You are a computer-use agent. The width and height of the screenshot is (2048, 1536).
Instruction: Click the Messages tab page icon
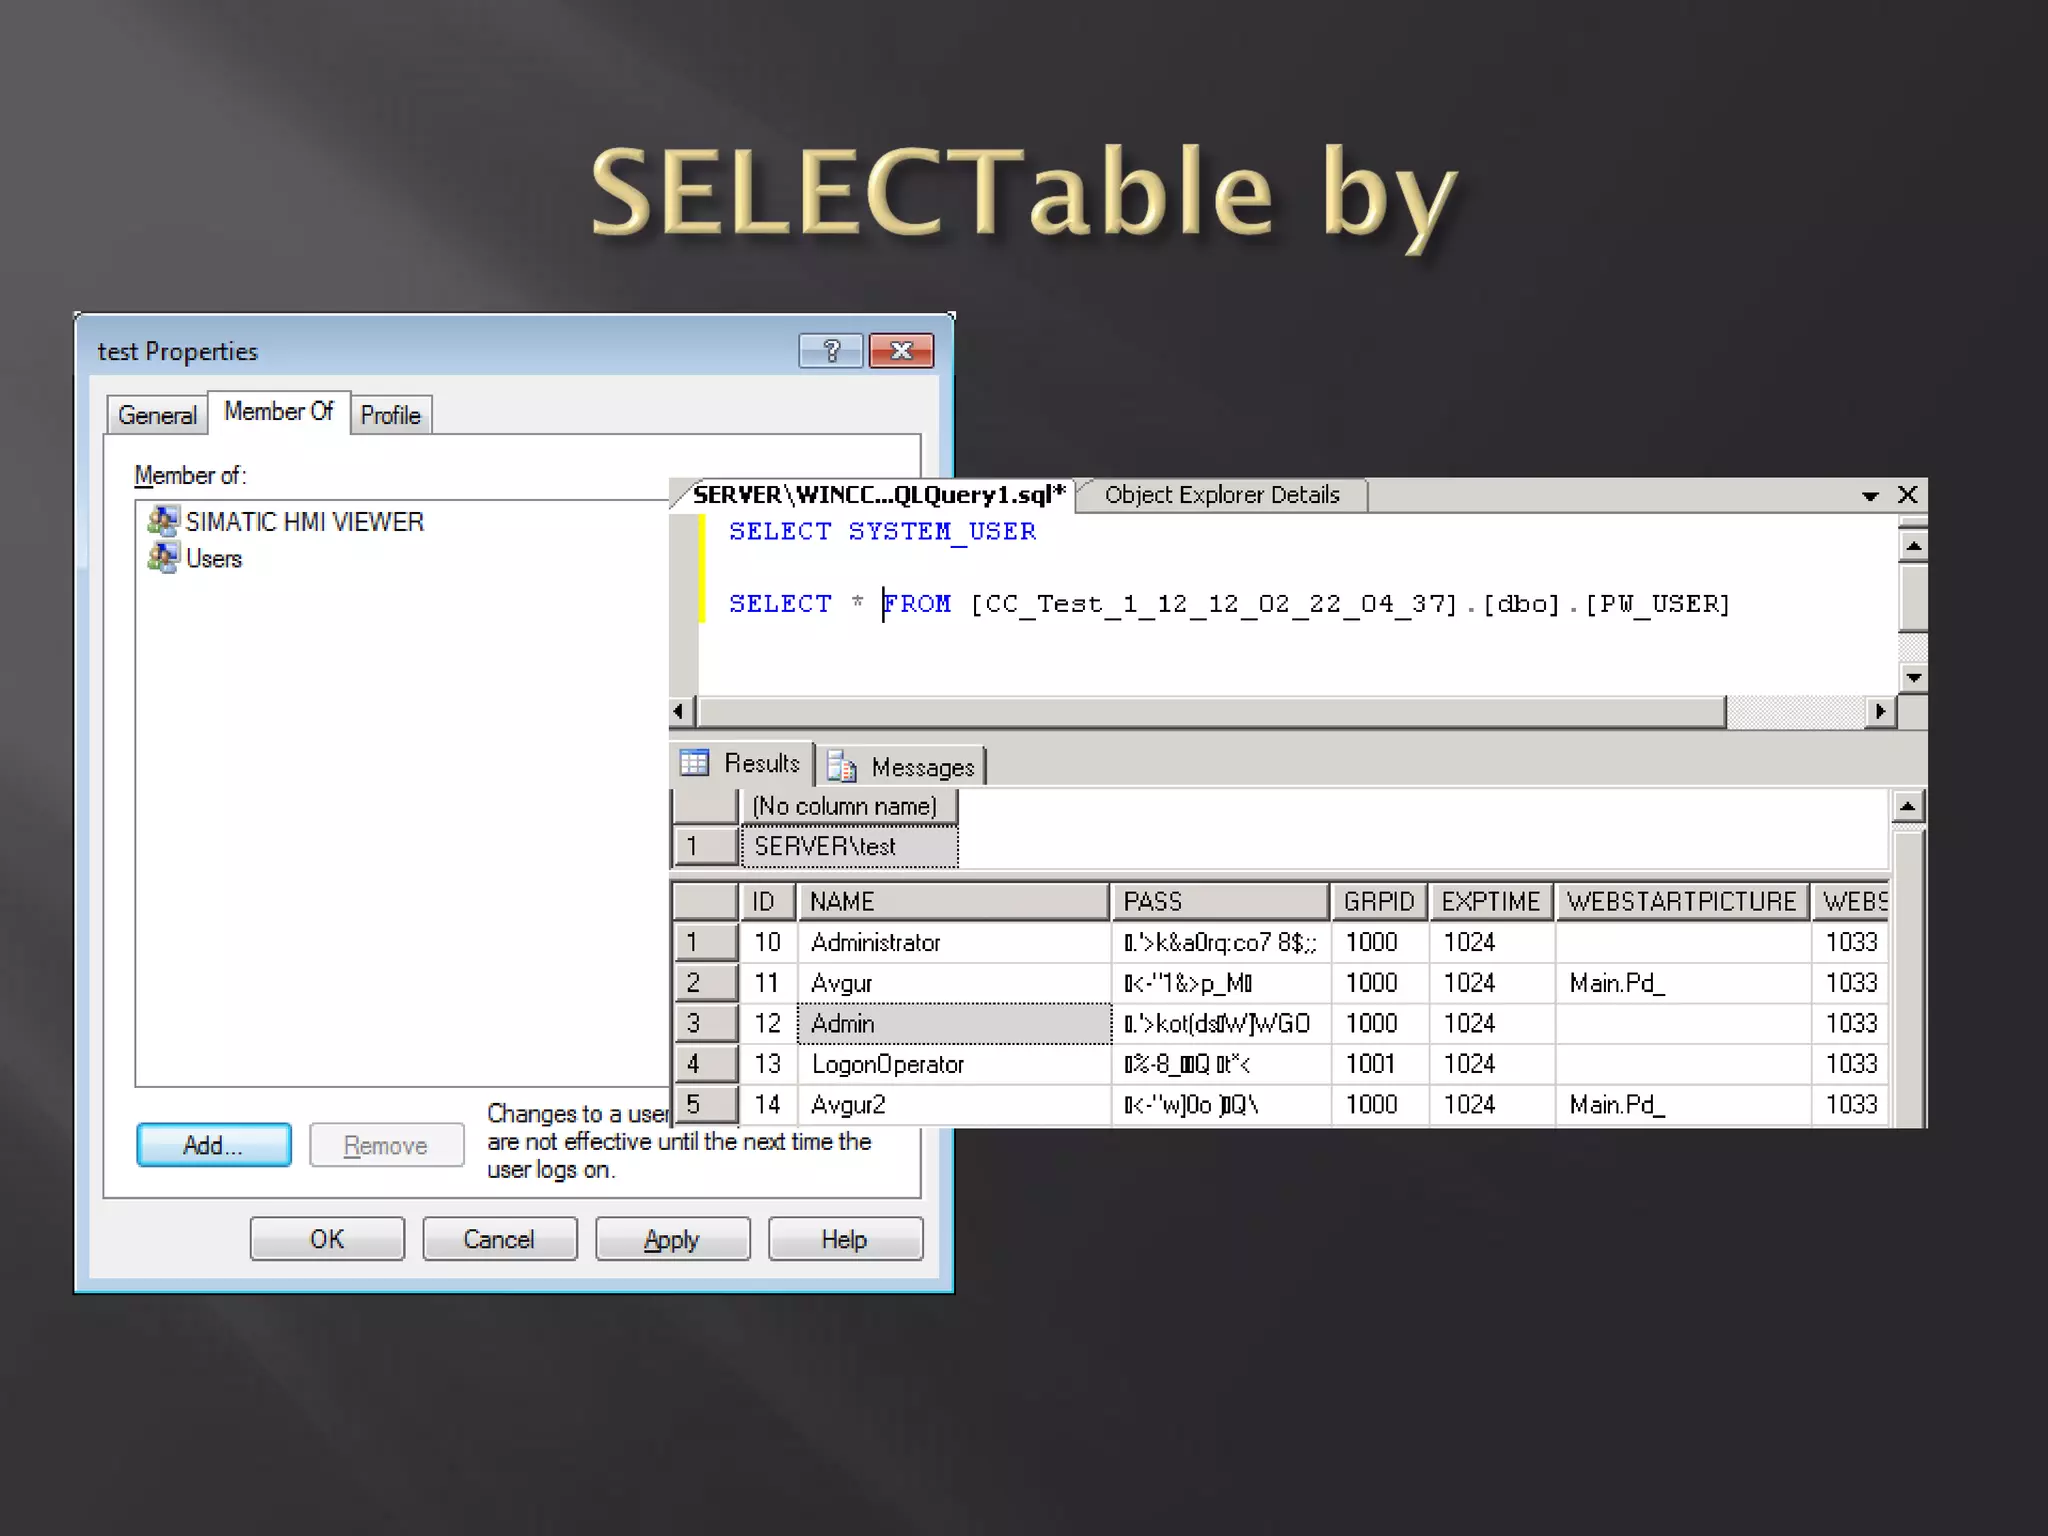tap(842, 767)
